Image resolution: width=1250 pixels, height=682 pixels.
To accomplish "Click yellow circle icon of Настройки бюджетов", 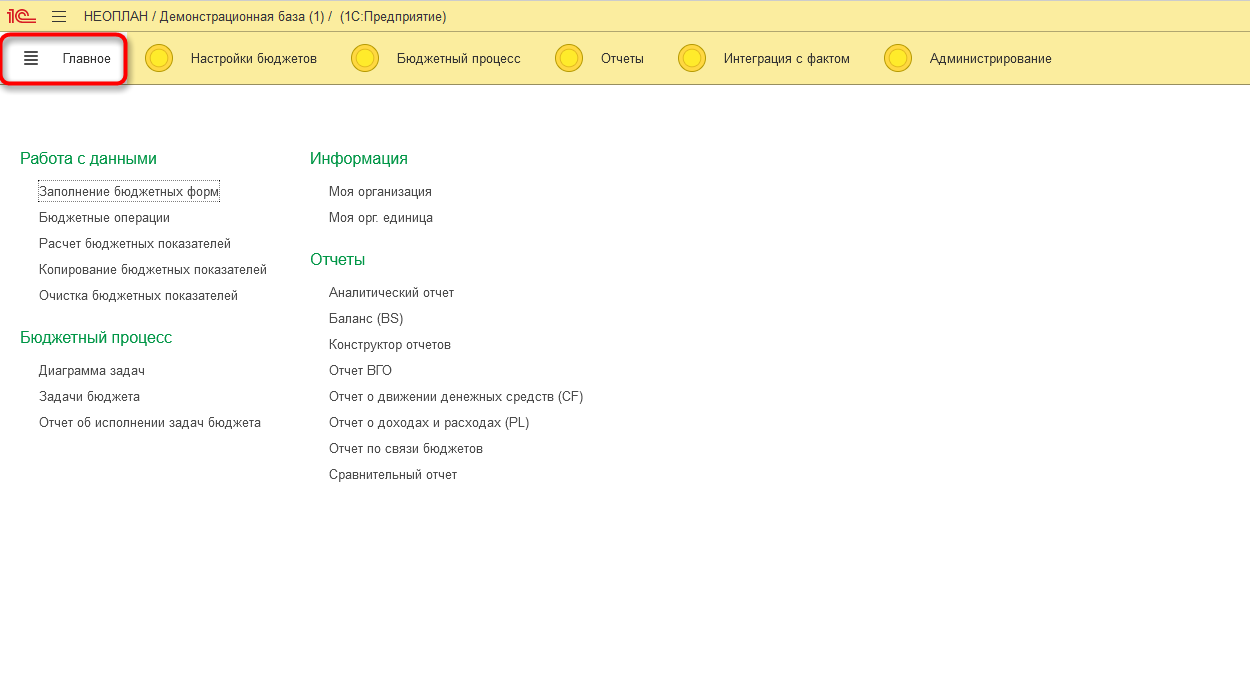I will pos(159,58).
